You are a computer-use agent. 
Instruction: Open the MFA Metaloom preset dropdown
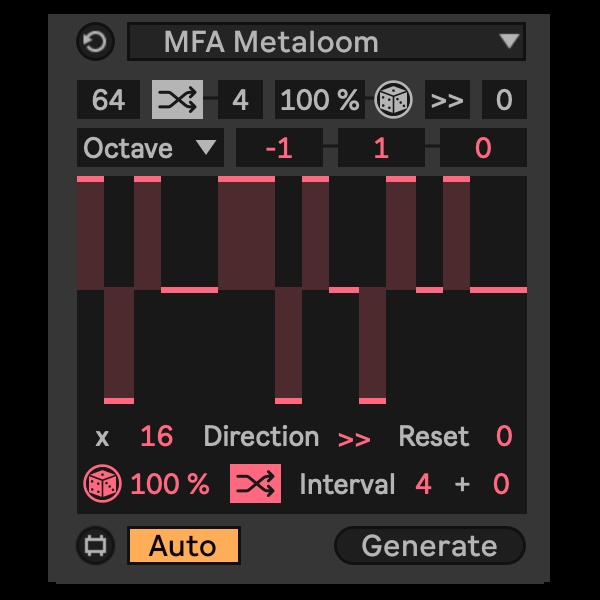pos(326,41)
